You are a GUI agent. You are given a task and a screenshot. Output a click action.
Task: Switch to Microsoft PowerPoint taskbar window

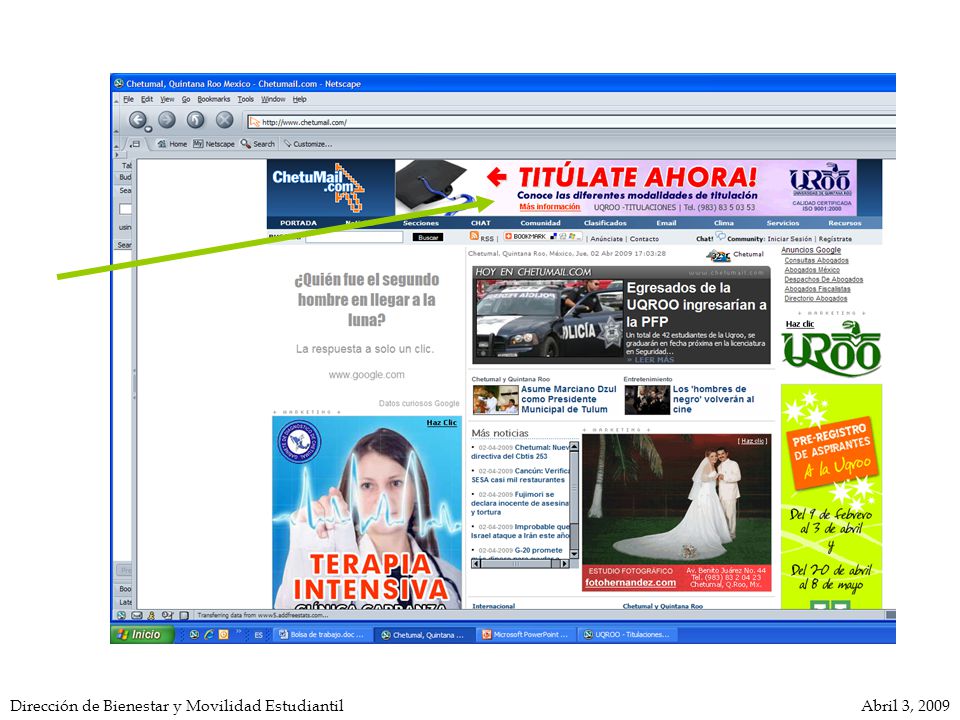pyautogui.click(x=526, y=635)
